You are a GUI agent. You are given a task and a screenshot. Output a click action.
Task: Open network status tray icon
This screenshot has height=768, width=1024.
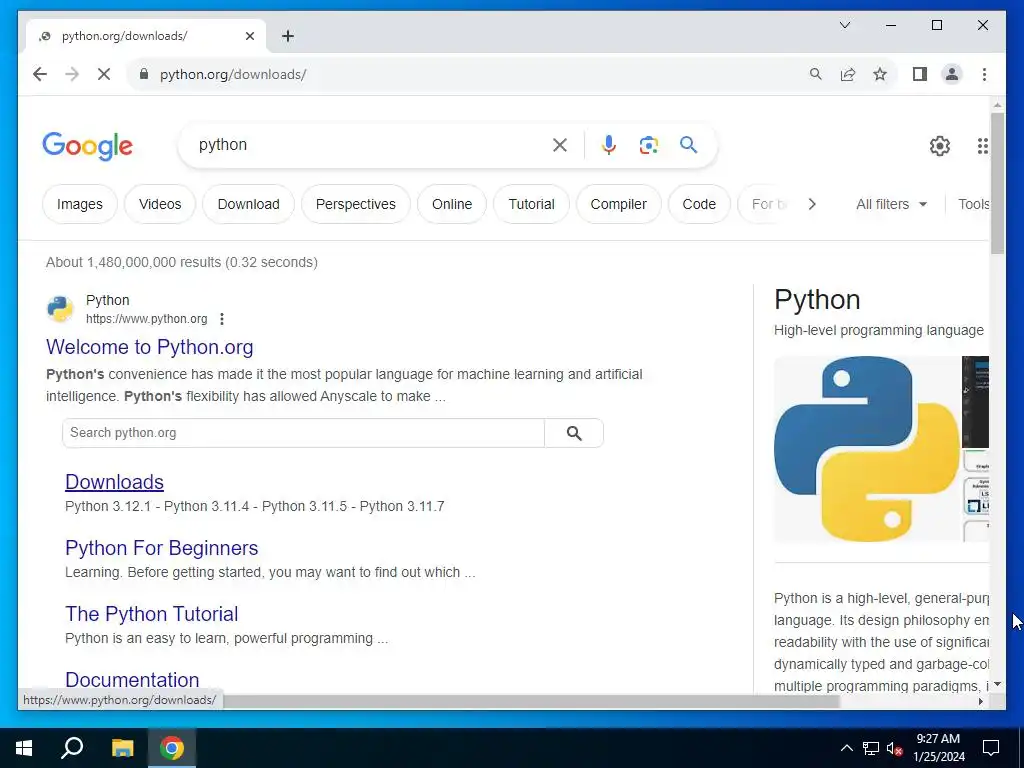(871, 748)
